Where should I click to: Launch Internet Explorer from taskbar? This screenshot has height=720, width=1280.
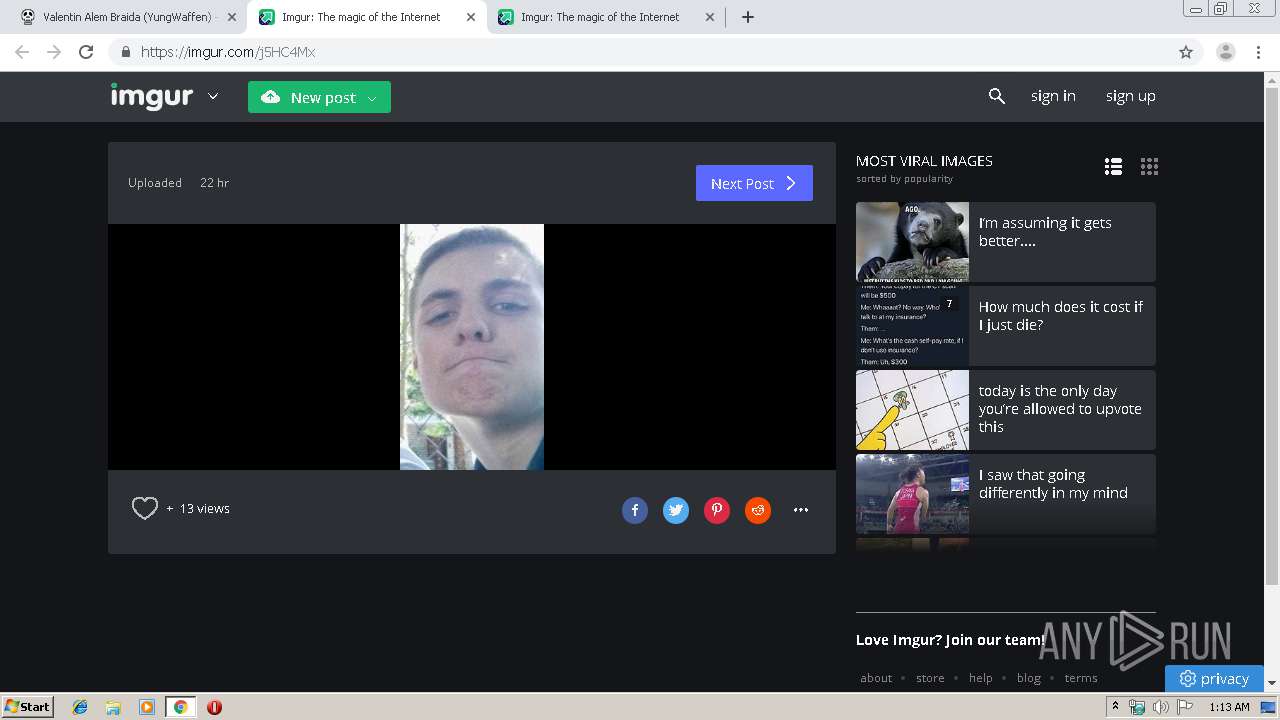(80, 707)
